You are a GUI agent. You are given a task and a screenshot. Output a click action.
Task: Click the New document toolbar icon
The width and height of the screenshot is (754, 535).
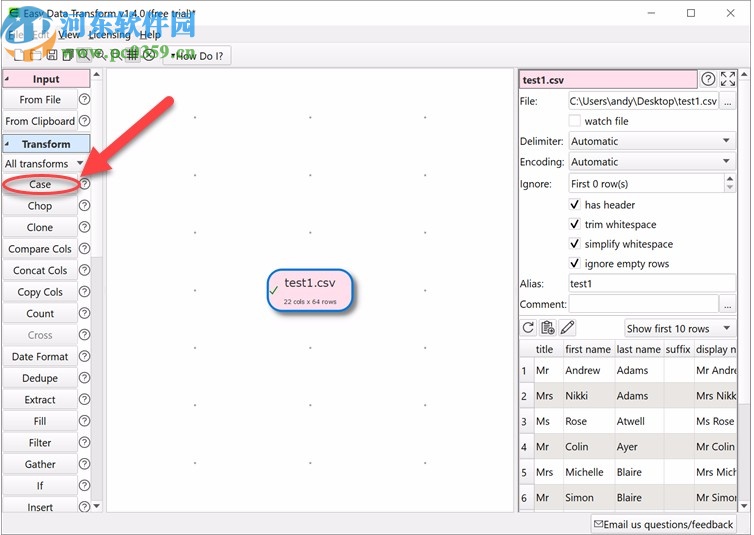click(x=18, y=55)
